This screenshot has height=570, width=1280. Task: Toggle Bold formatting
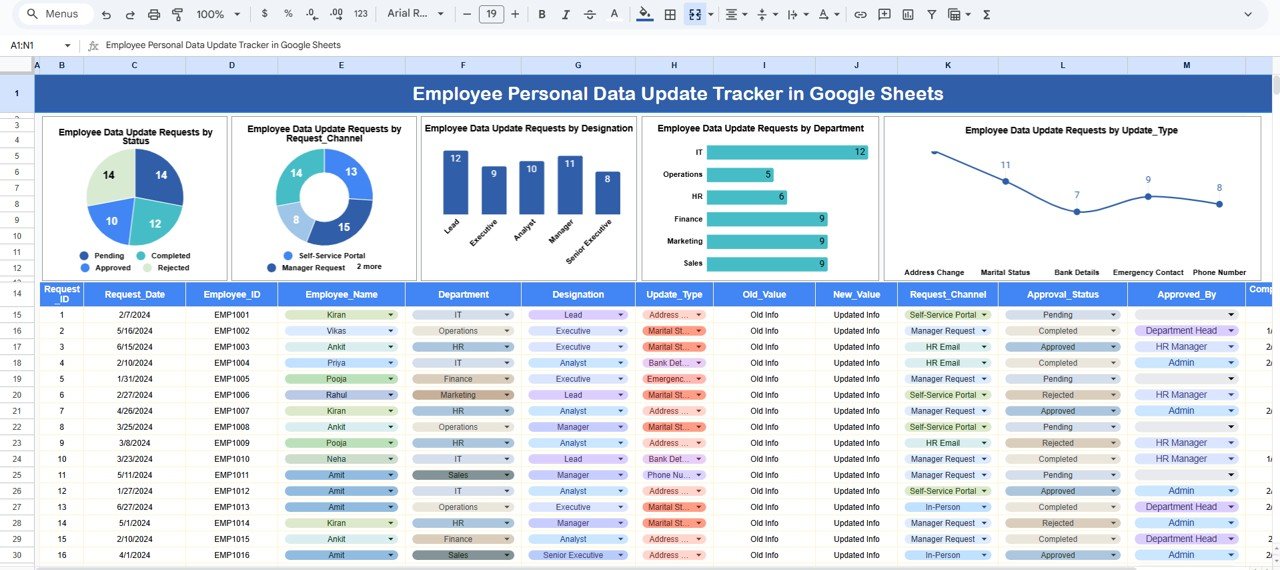[542, 15]
